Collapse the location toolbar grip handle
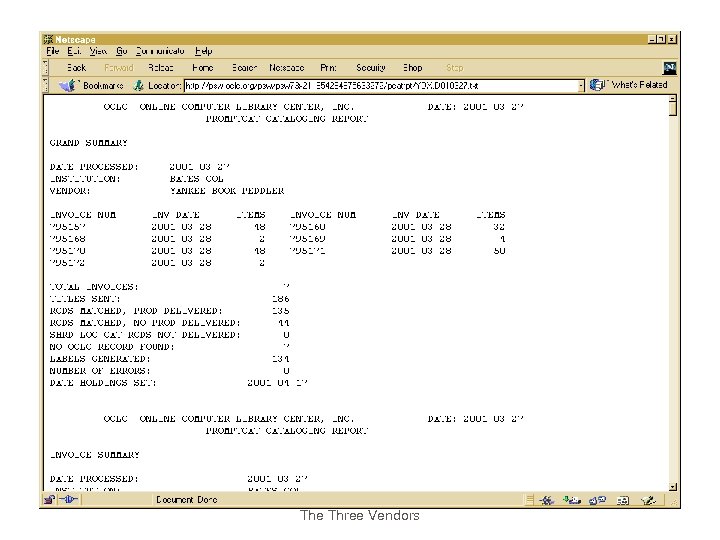Image resolution: width=720 pixels, height=540 pixels. pos(45,85)
